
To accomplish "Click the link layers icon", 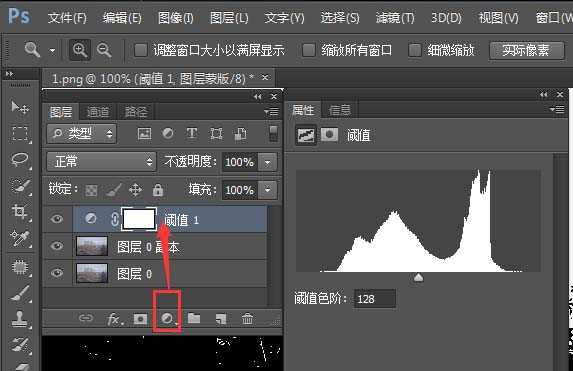I will click(x=86, y=318).
